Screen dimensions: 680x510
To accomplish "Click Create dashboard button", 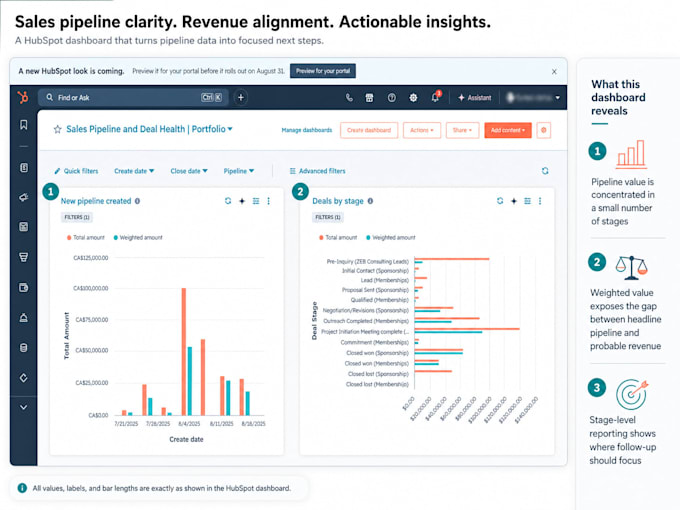I will click(x=369, y=130).
